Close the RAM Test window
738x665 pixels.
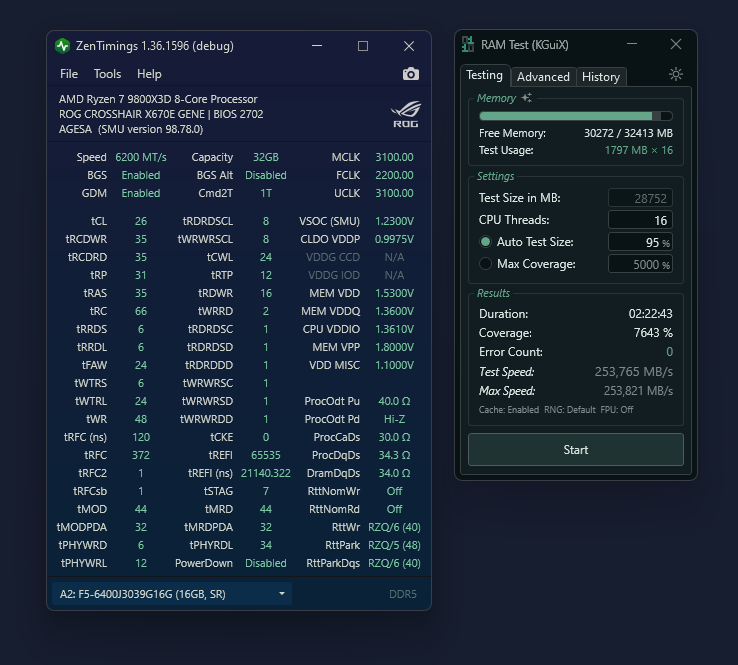point(676,44)
